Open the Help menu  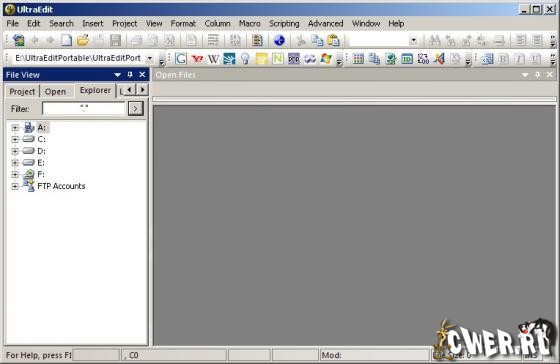pyautogui.click(x=396, y=24)
